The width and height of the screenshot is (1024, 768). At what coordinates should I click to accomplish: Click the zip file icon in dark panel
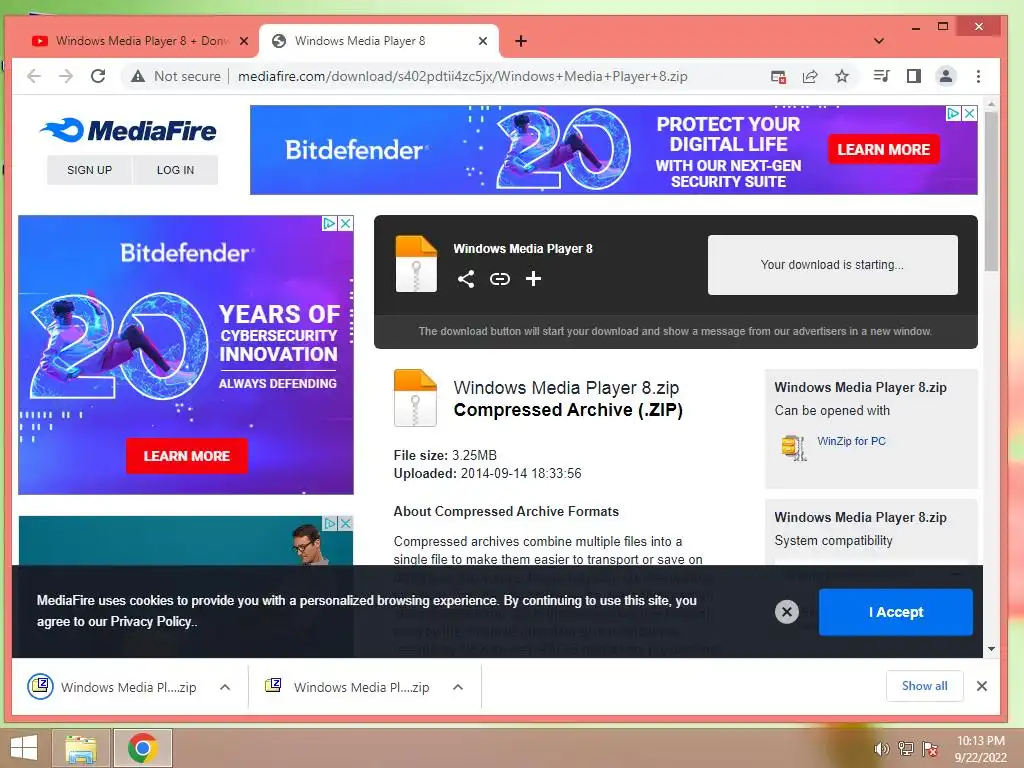pos(416,264)
